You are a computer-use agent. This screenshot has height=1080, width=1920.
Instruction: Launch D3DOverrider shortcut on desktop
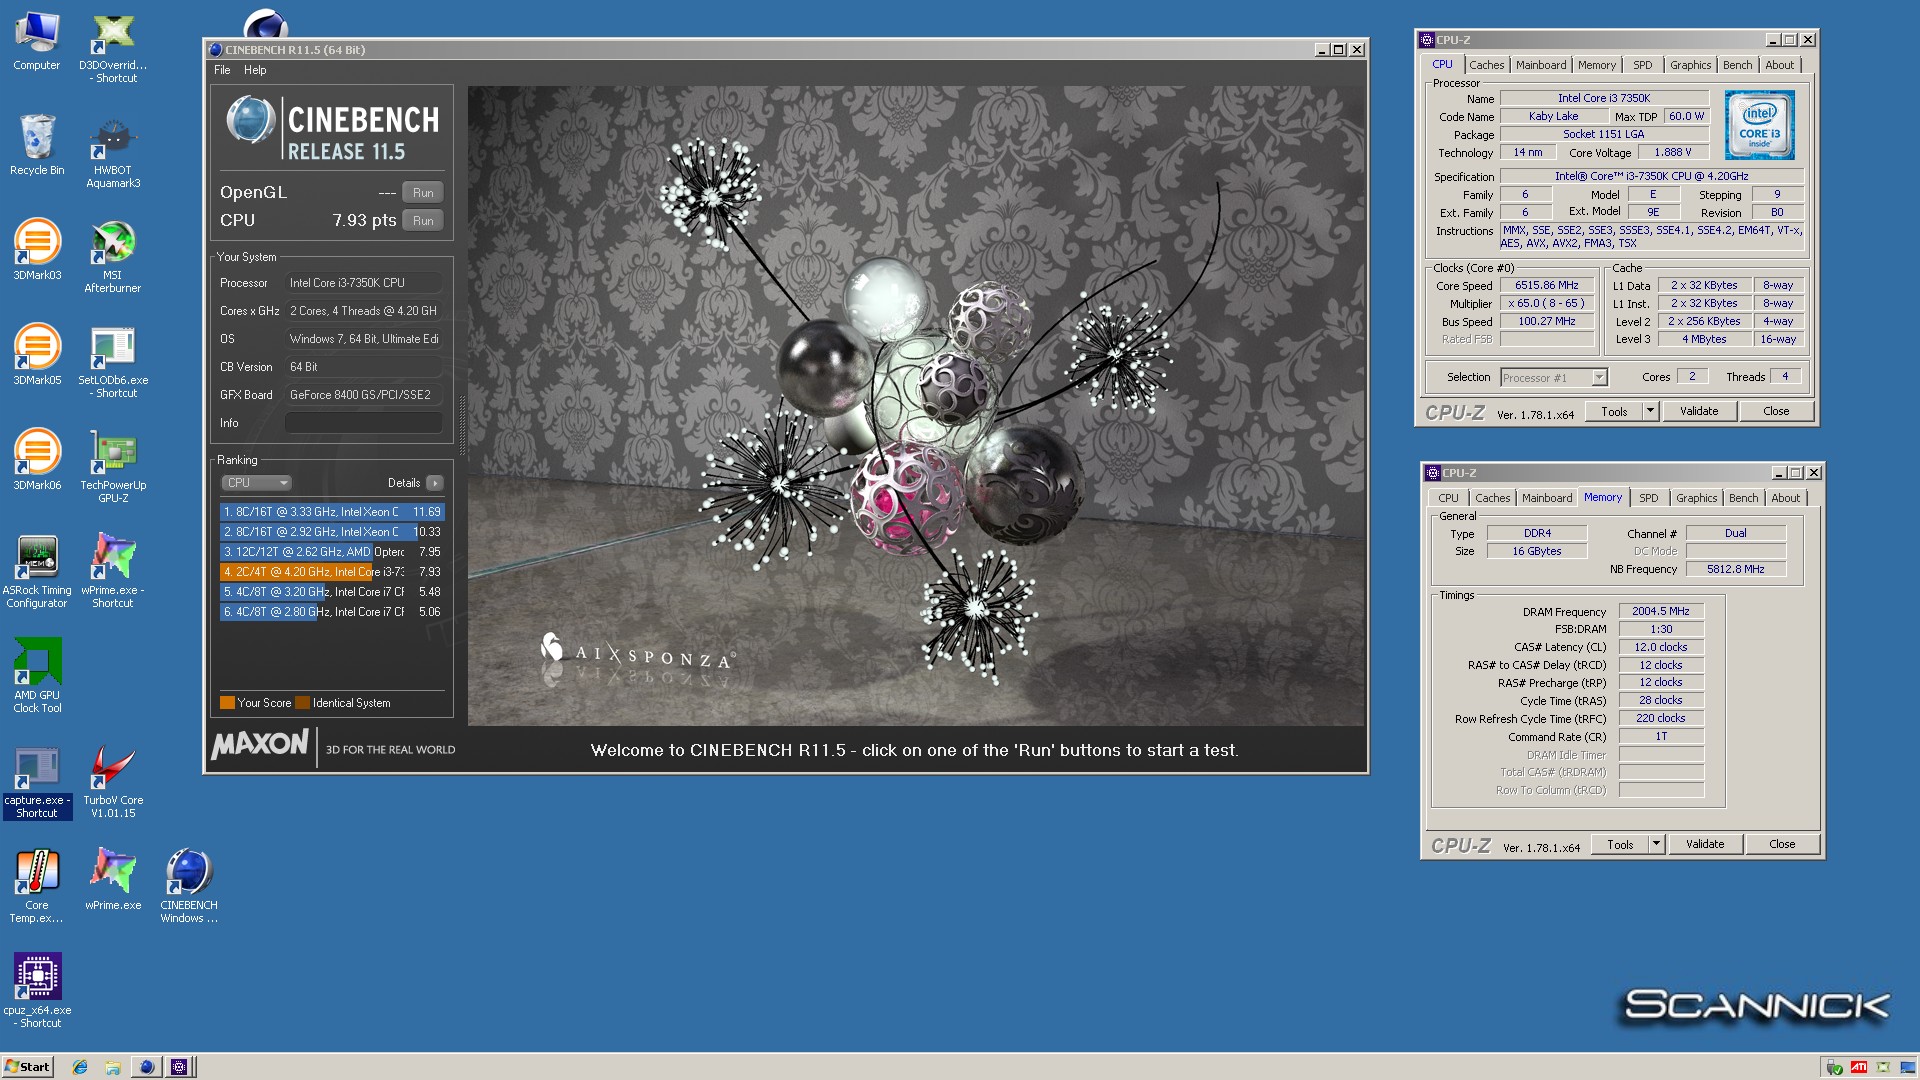click(x=113, y=48)
